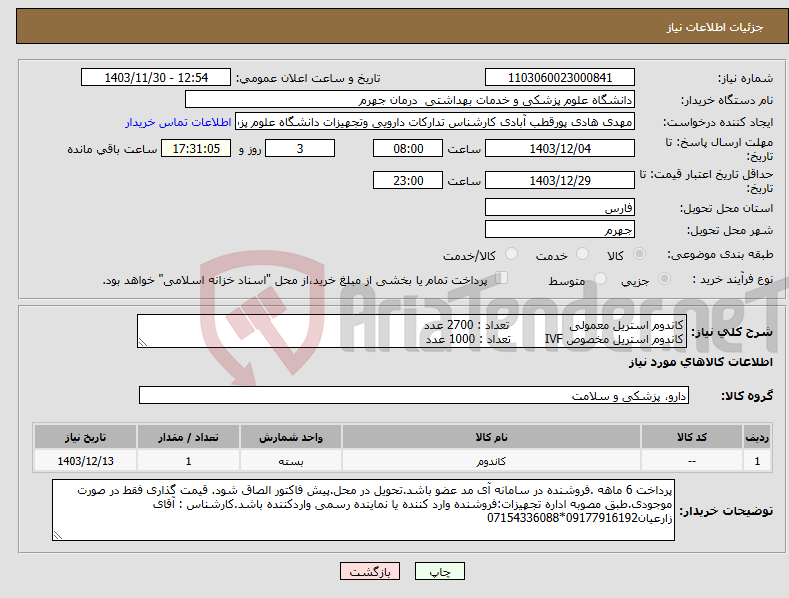
Task: Click the buyer notes text area
Action: tap(363, 510)
